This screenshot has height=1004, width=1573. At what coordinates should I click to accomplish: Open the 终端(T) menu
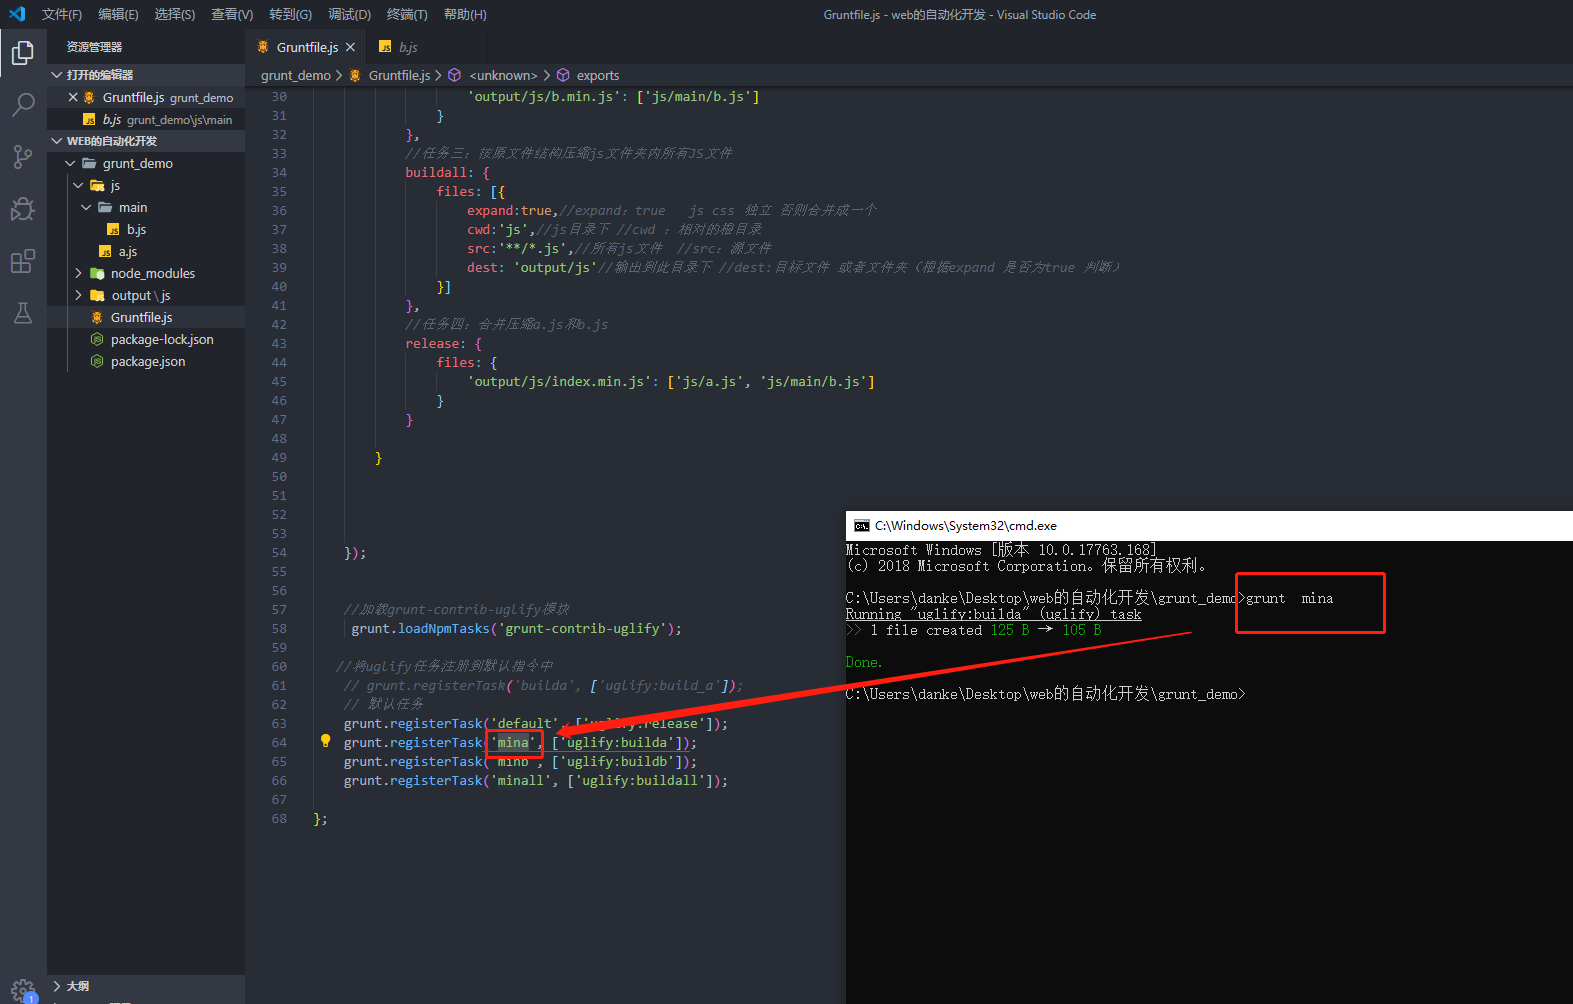[407, 14]
